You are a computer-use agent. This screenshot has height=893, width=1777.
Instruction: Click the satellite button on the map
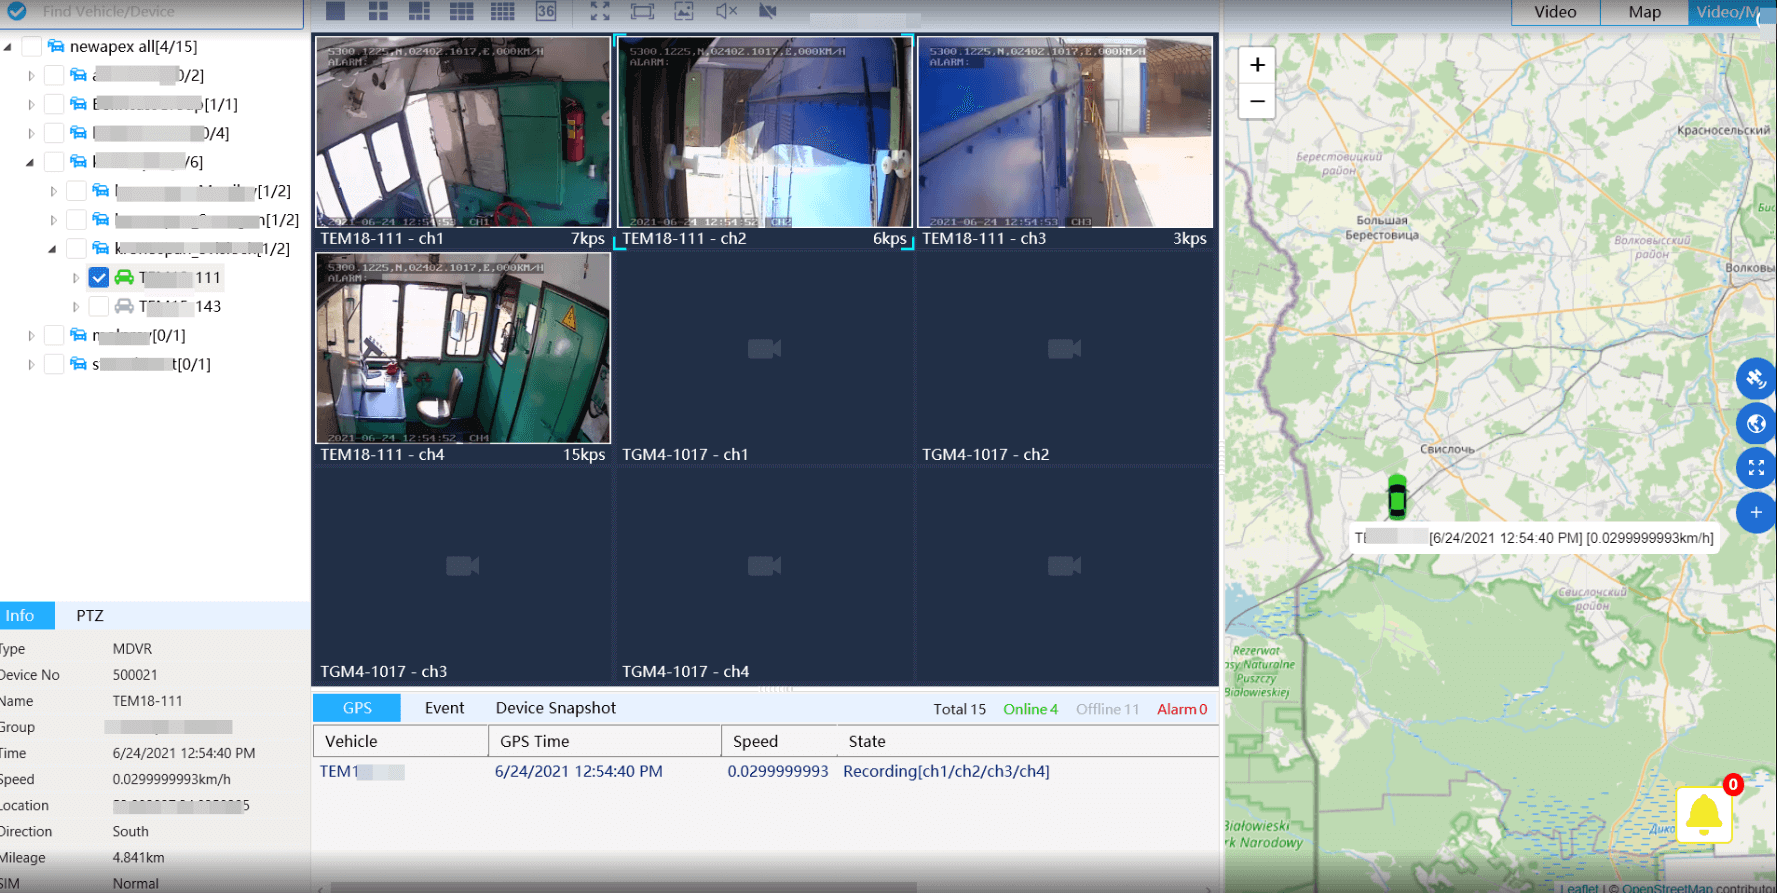pos(1755,379)
